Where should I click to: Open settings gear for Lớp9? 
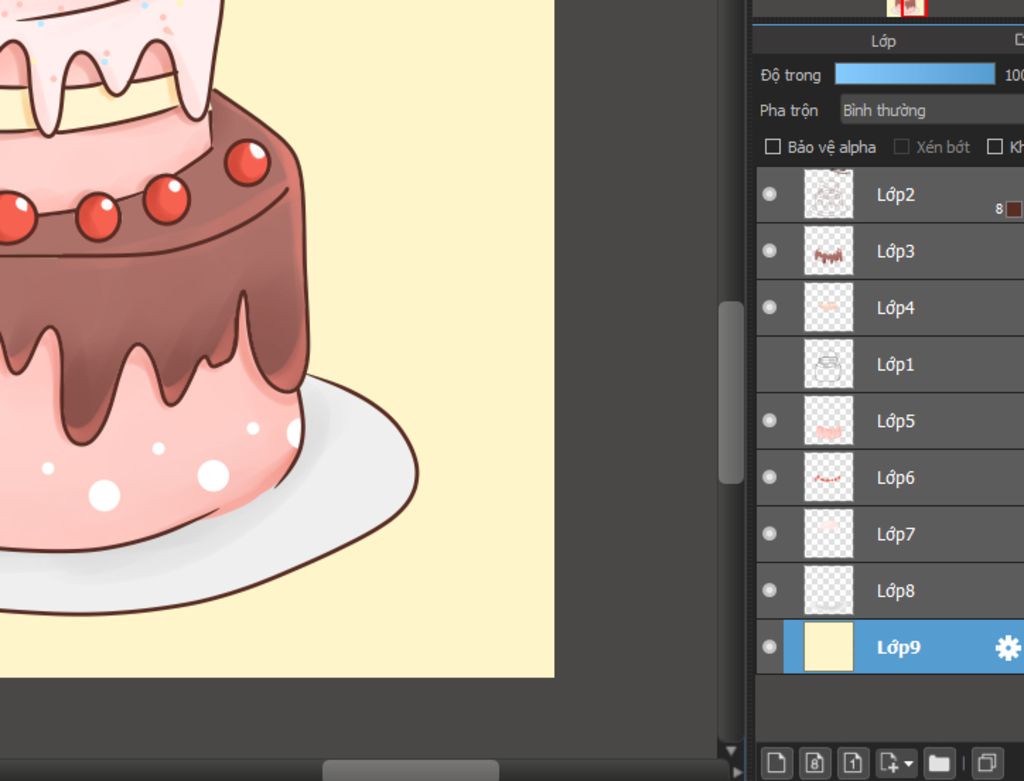[x=1008, y=647]
